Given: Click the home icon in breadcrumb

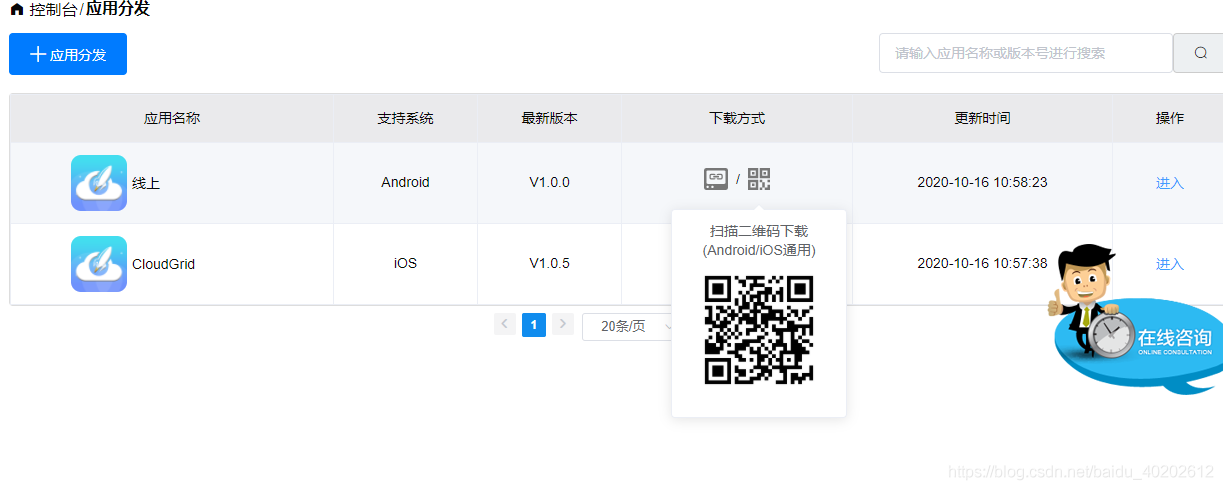Looking at the screenshot, I should tap(17, 10).
